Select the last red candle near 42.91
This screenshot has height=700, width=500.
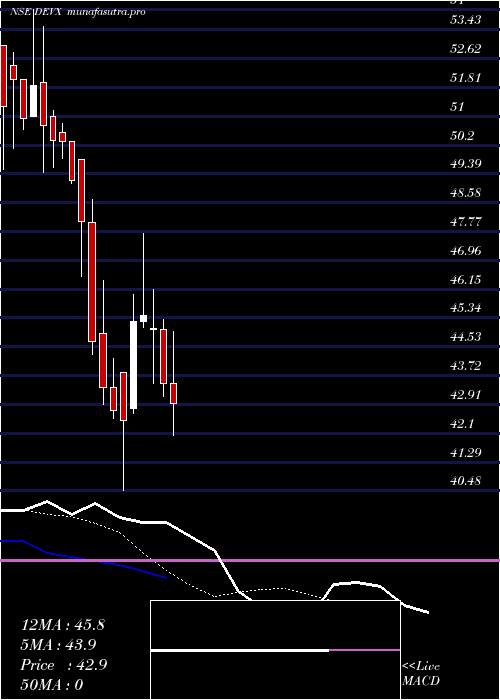[173, 393]
